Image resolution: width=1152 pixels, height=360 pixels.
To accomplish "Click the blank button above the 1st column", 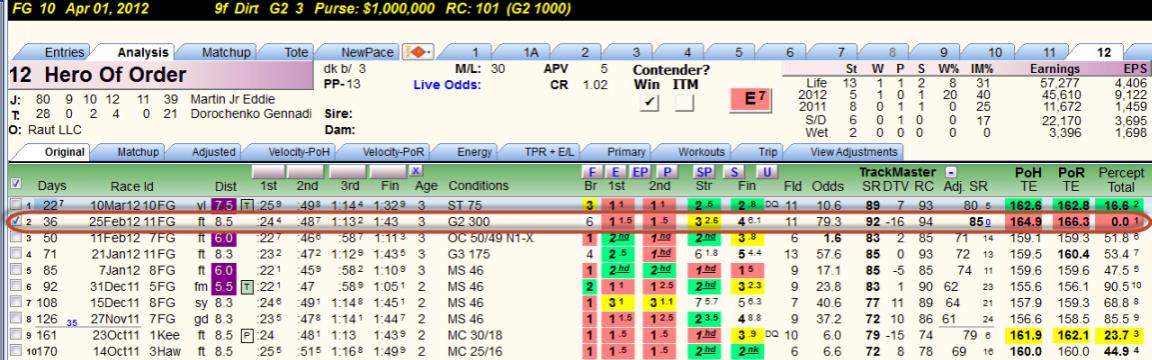I will coord(268,171).
